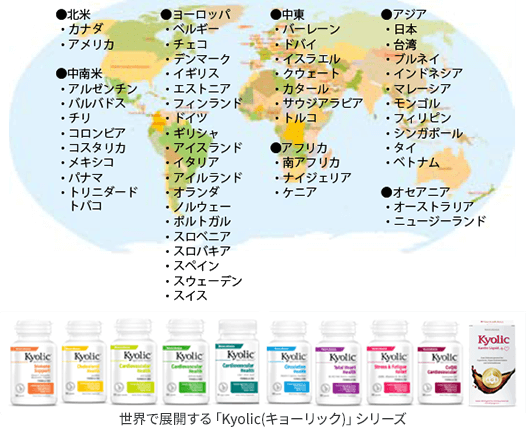526x436 pixels.
Task: Click サウジアラビア in the list
Action: click(323, 103)
